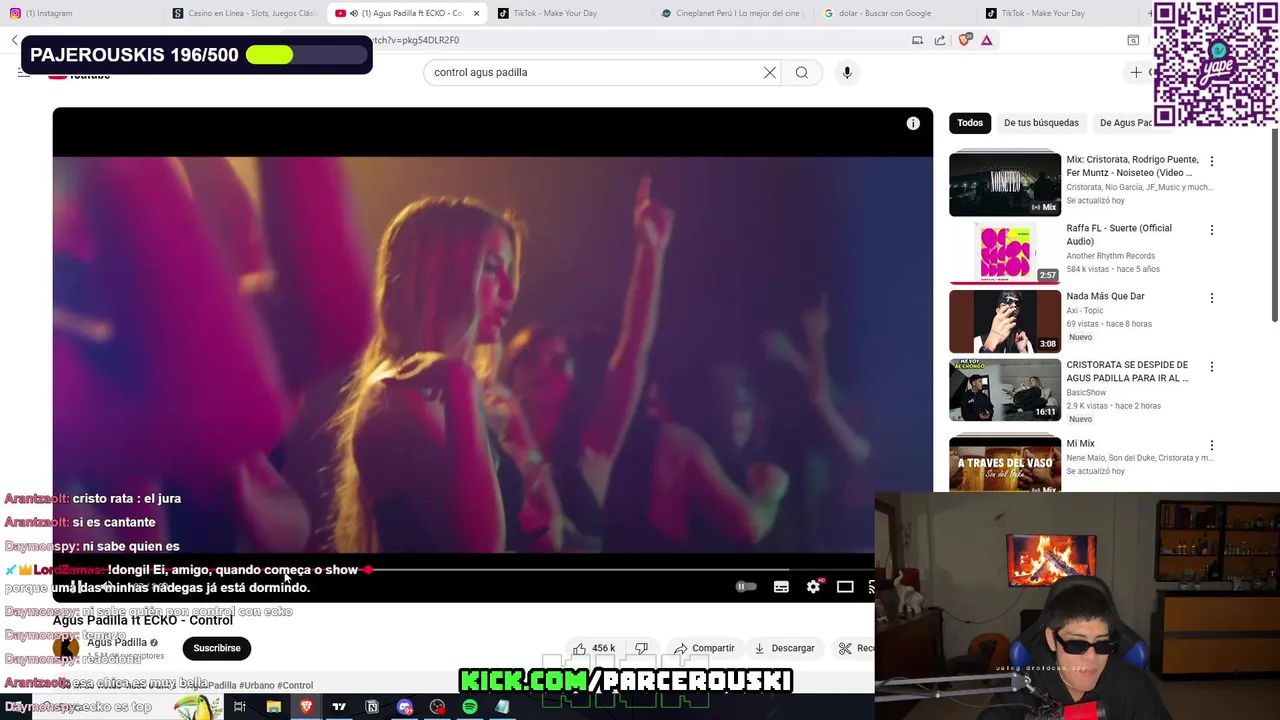
Task: Start a voice search with the microphone
Action: pos(847,72)
